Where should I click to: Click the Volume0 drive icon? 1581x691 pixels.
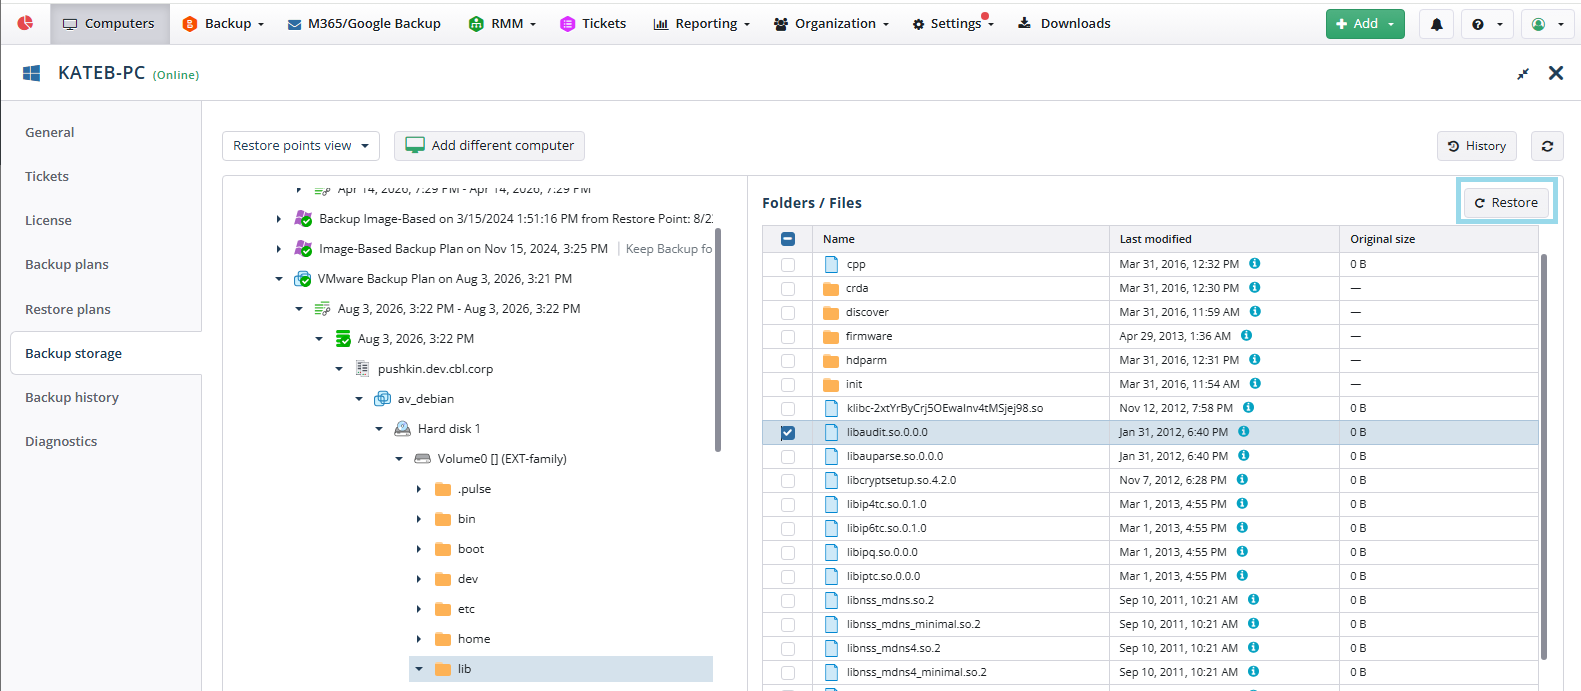coord(422,459)
